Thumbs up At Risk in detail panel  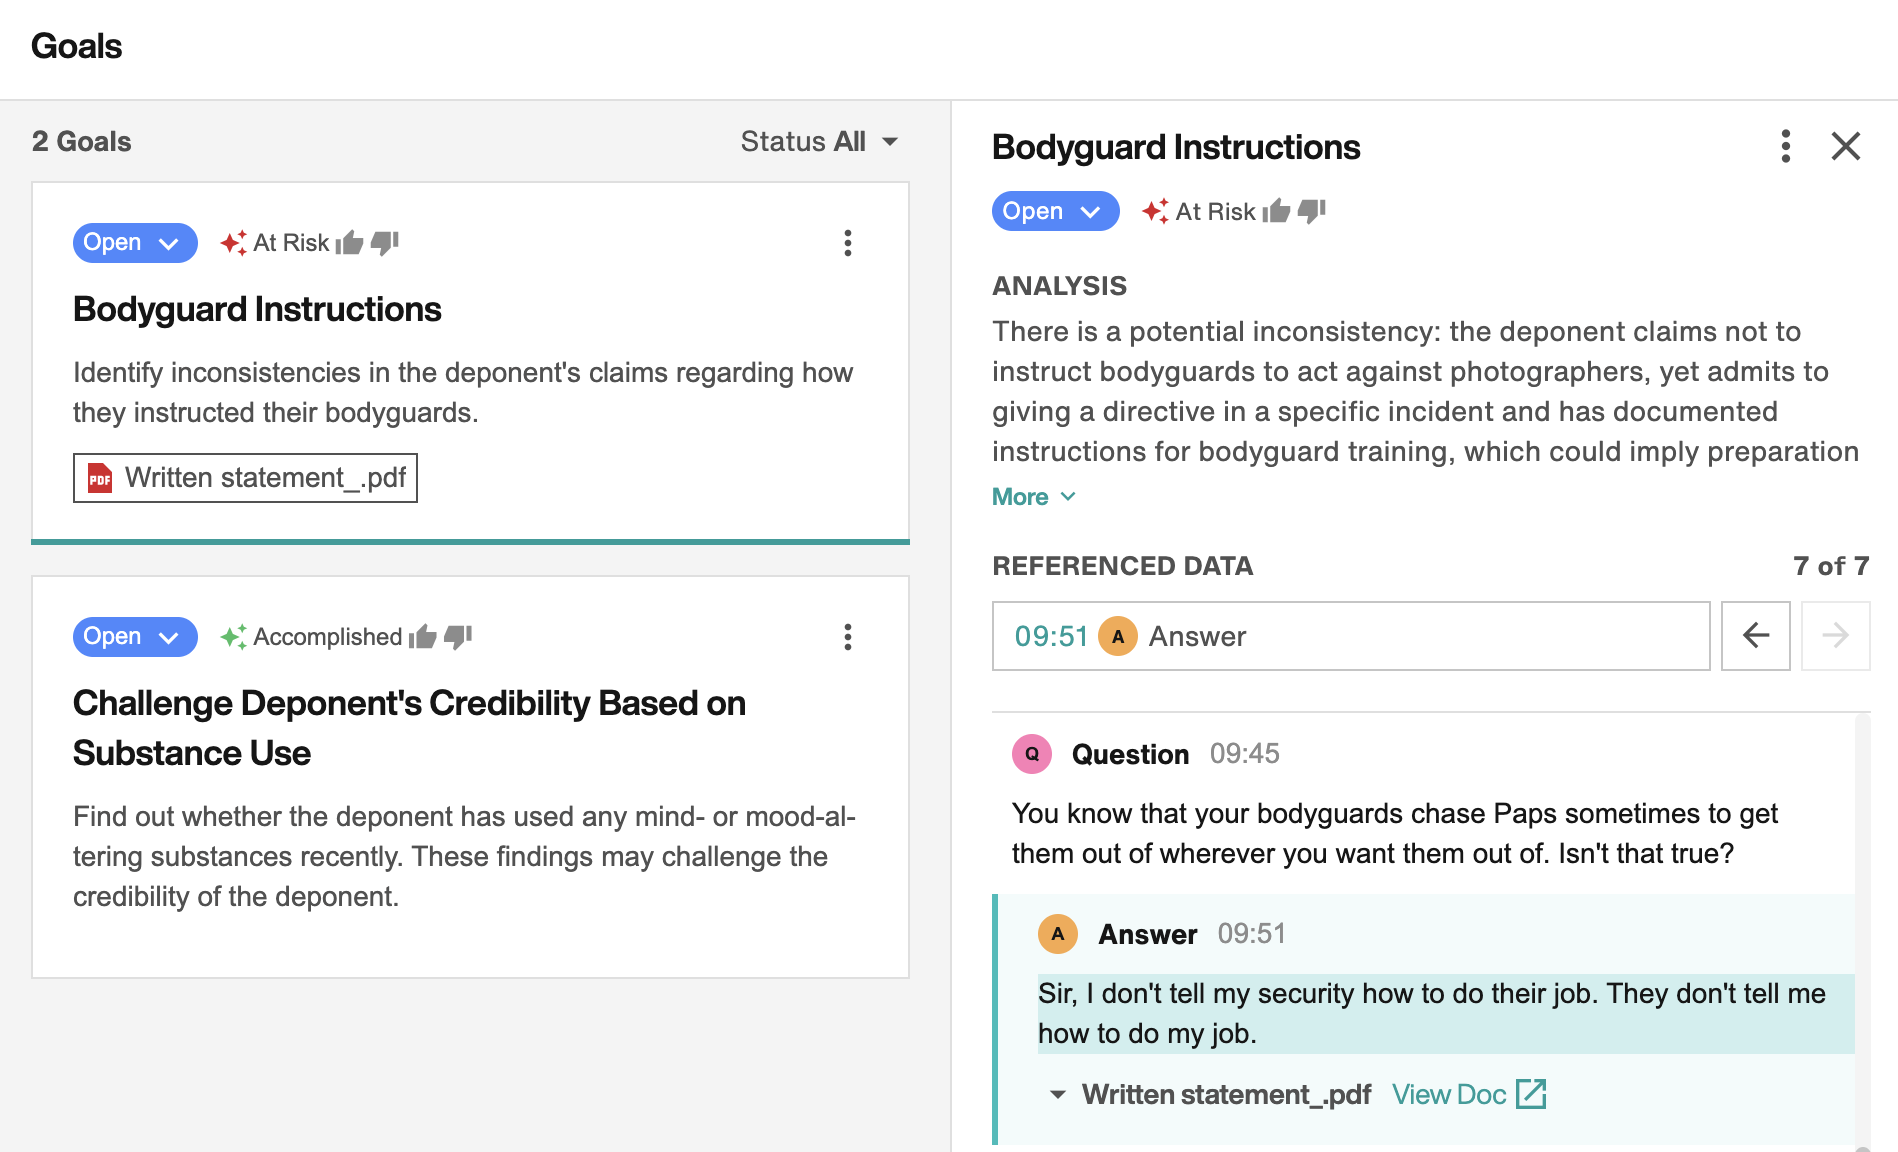click(x=1276, y=211)
